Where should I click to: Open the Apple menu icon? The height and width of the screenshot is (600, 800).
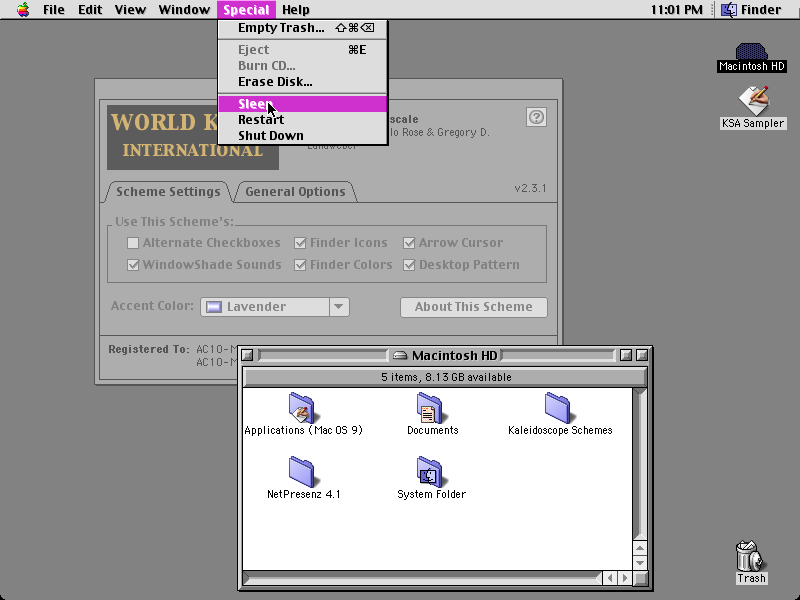pos(22,10)
